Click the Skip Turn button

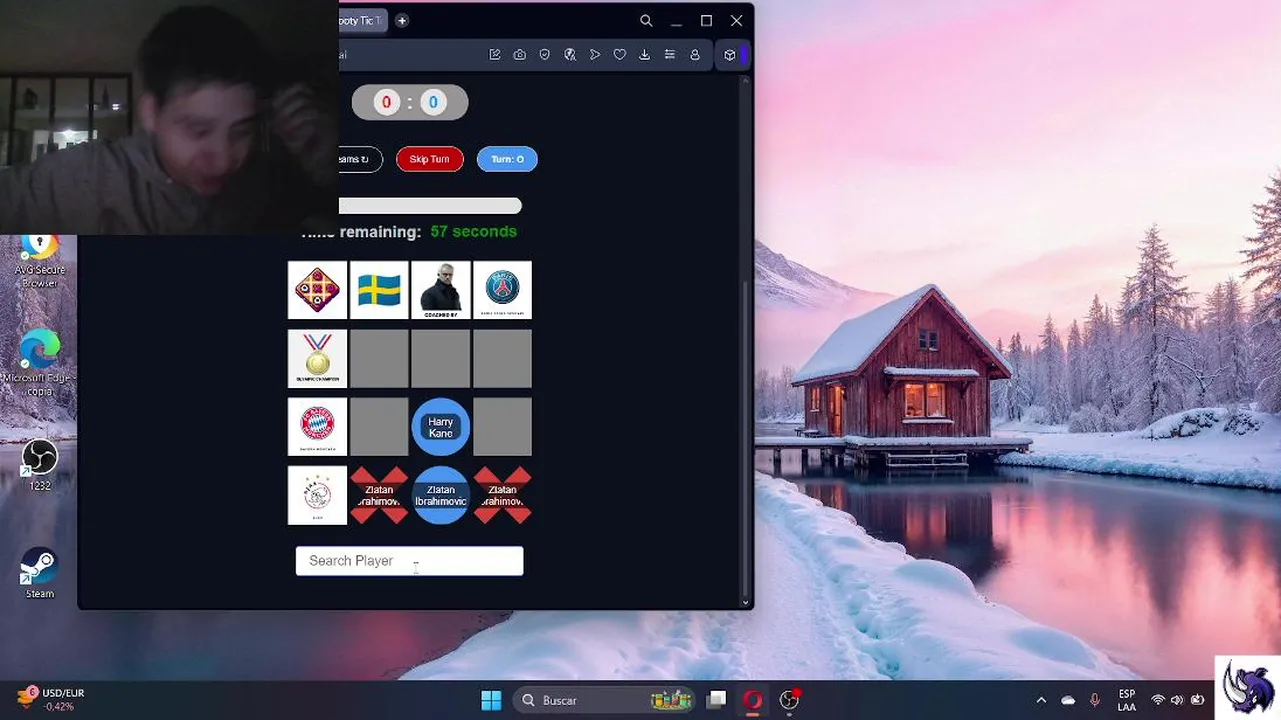pos(430,159)
